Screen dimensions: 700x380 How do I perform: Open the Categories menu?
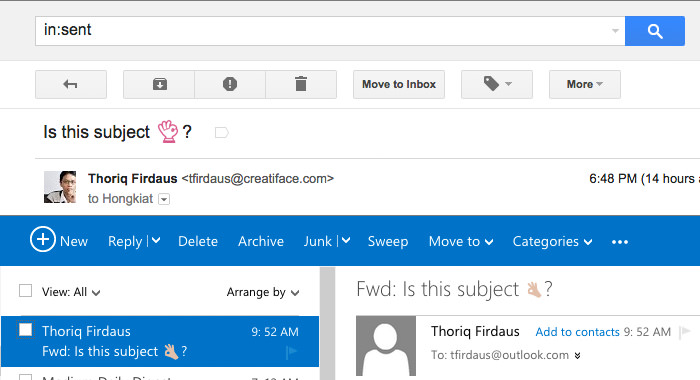552,242
